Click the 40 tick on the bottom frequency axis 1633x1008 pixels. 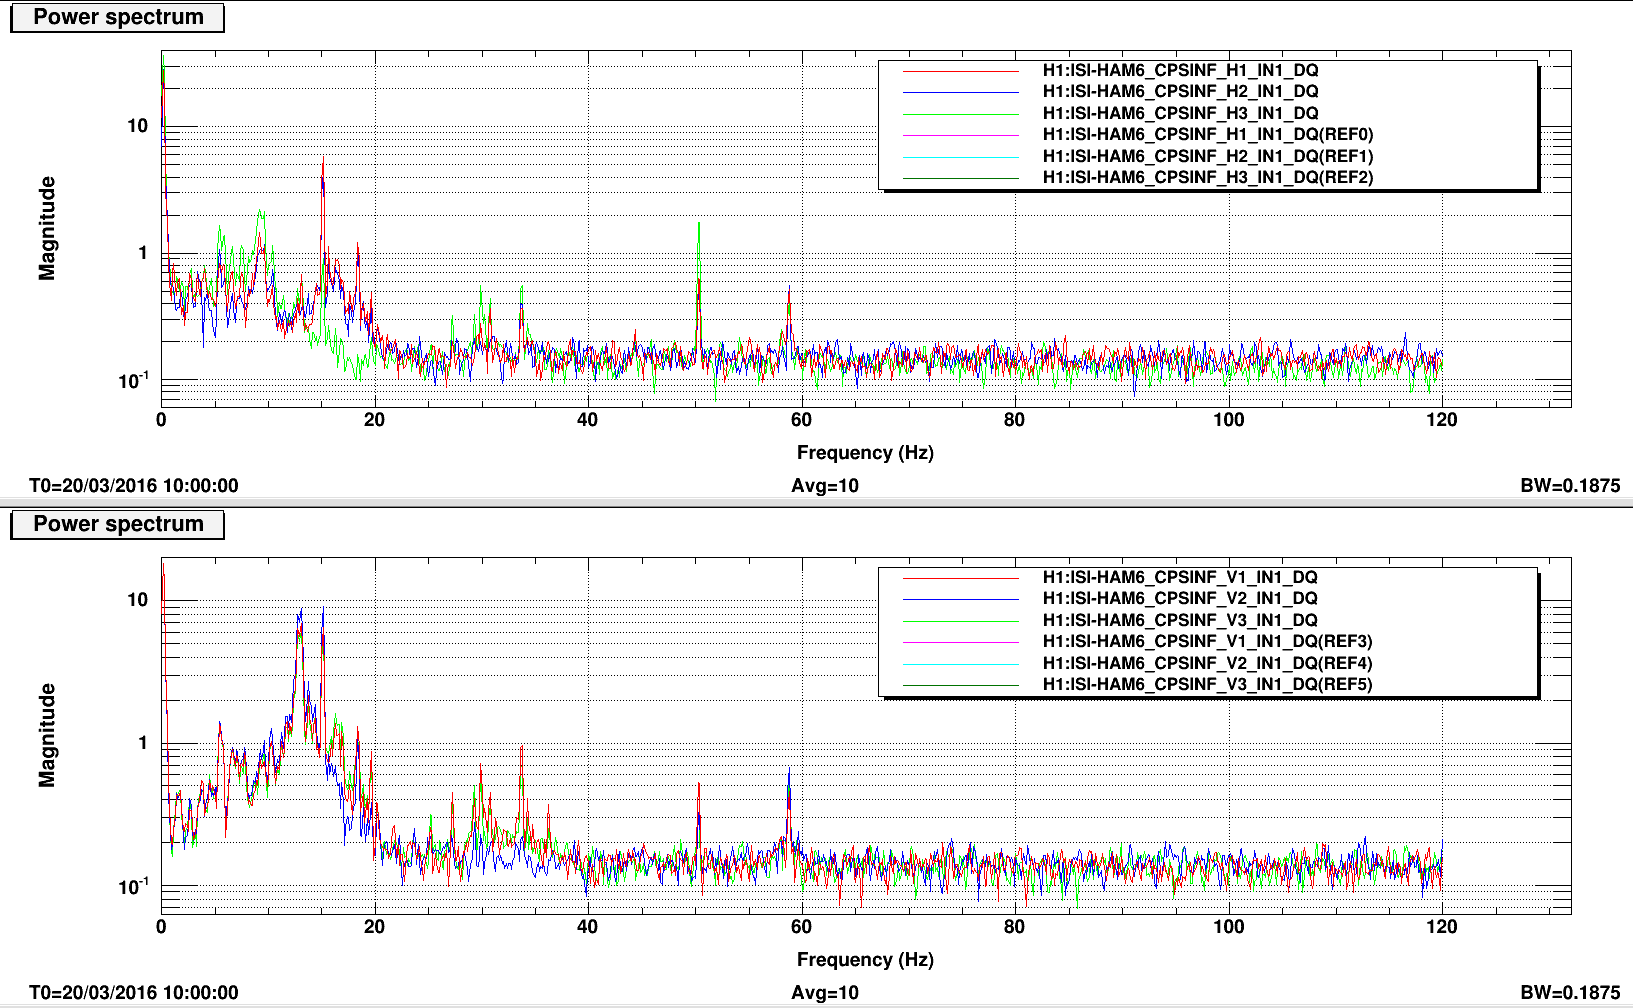pos(587,927)
